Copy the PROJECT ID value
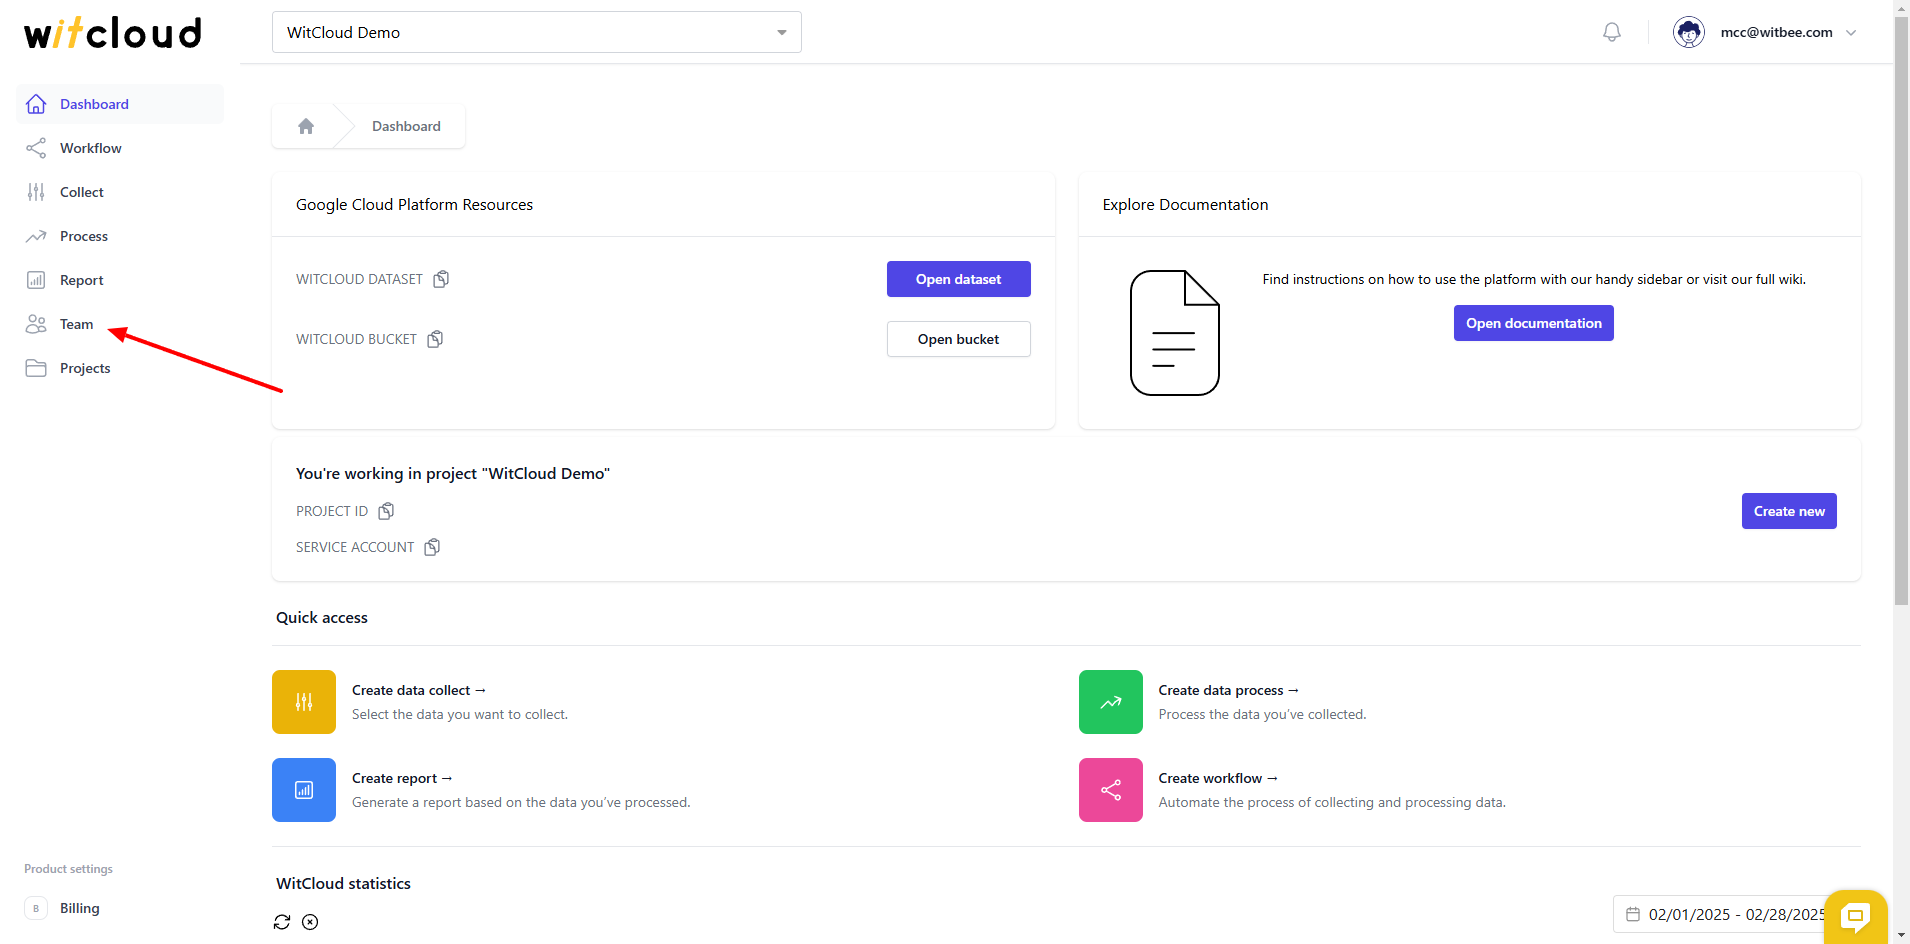1910x944 pixels. (386, 511)
